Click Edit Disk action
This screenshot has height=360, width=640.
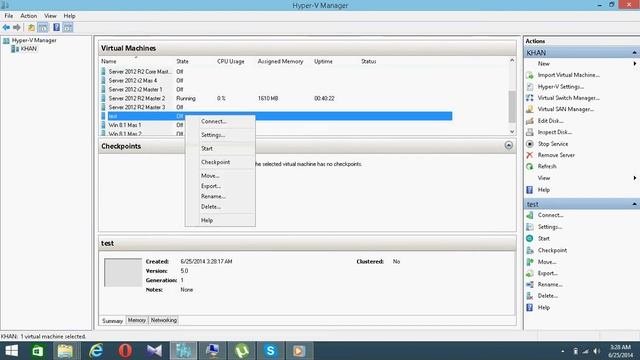point(550,121)
